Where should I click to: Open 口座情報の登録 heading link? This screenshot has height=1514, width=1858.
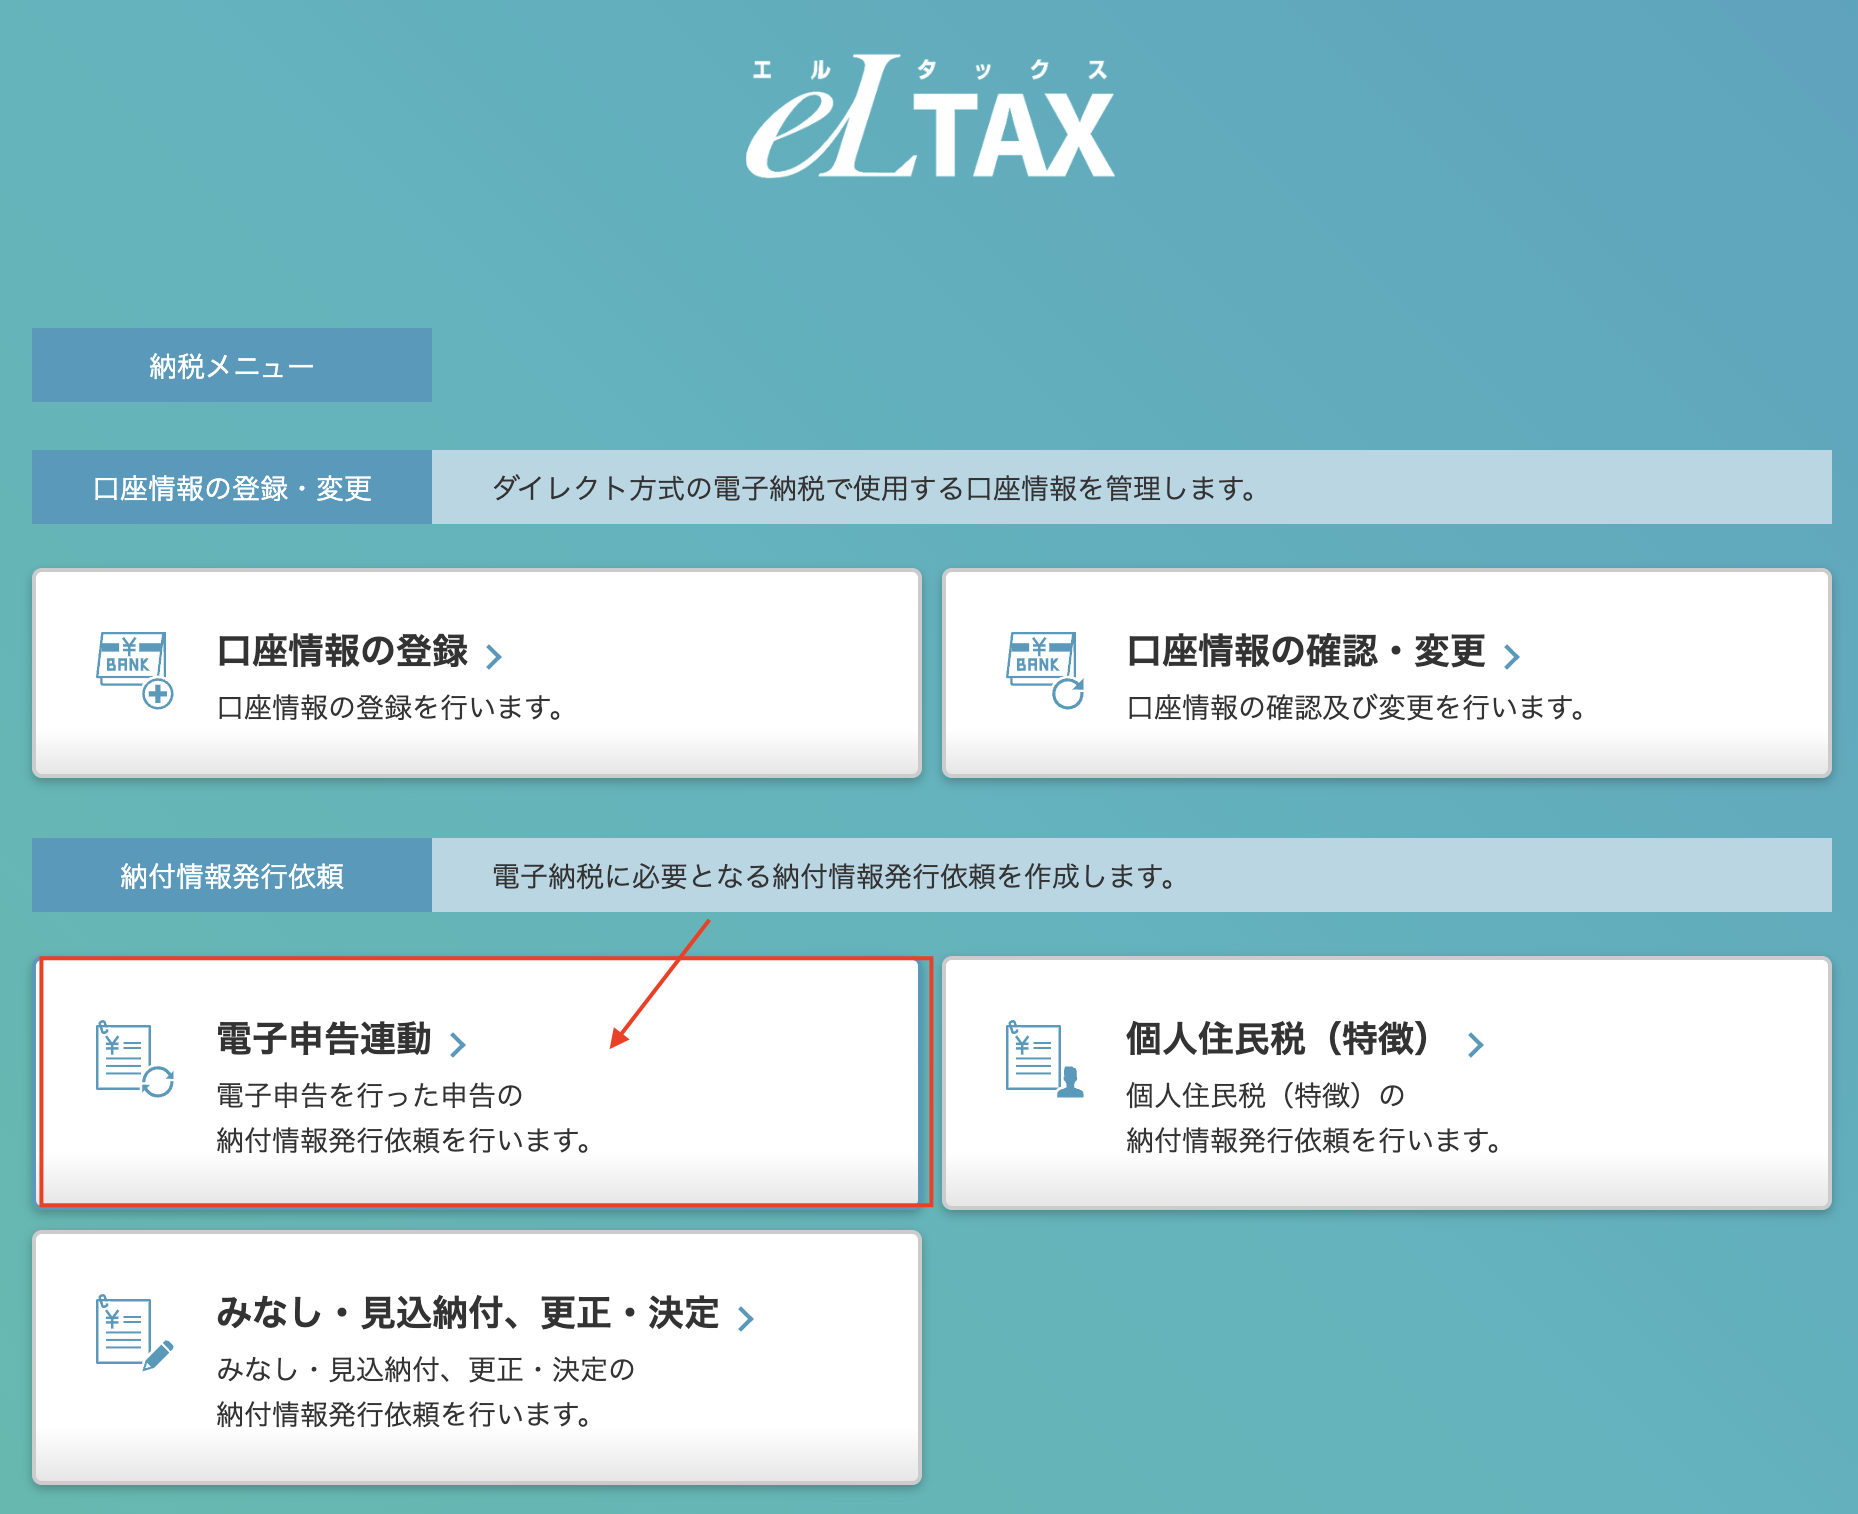click(342, 651)
